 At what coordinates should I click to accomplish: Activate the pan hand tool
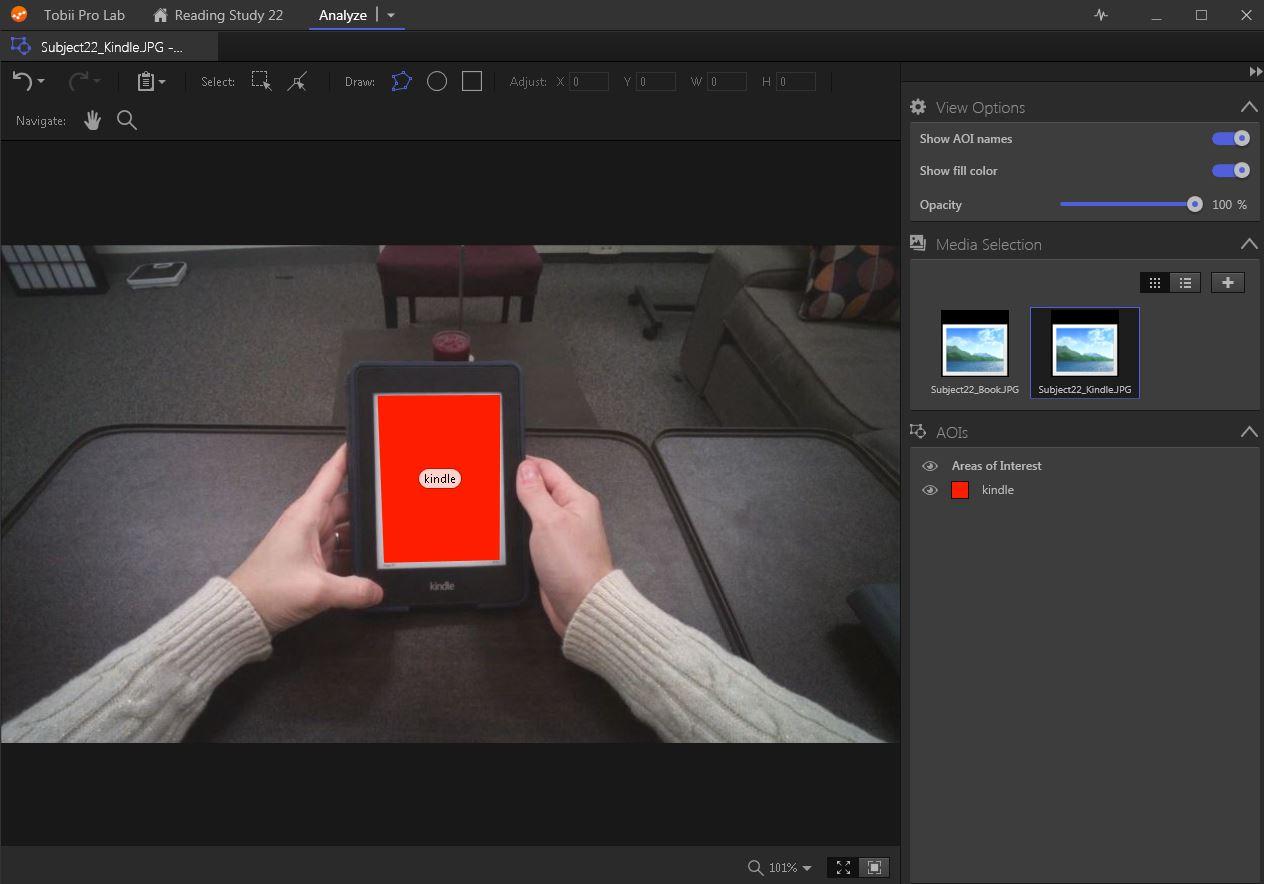point(93,120)
